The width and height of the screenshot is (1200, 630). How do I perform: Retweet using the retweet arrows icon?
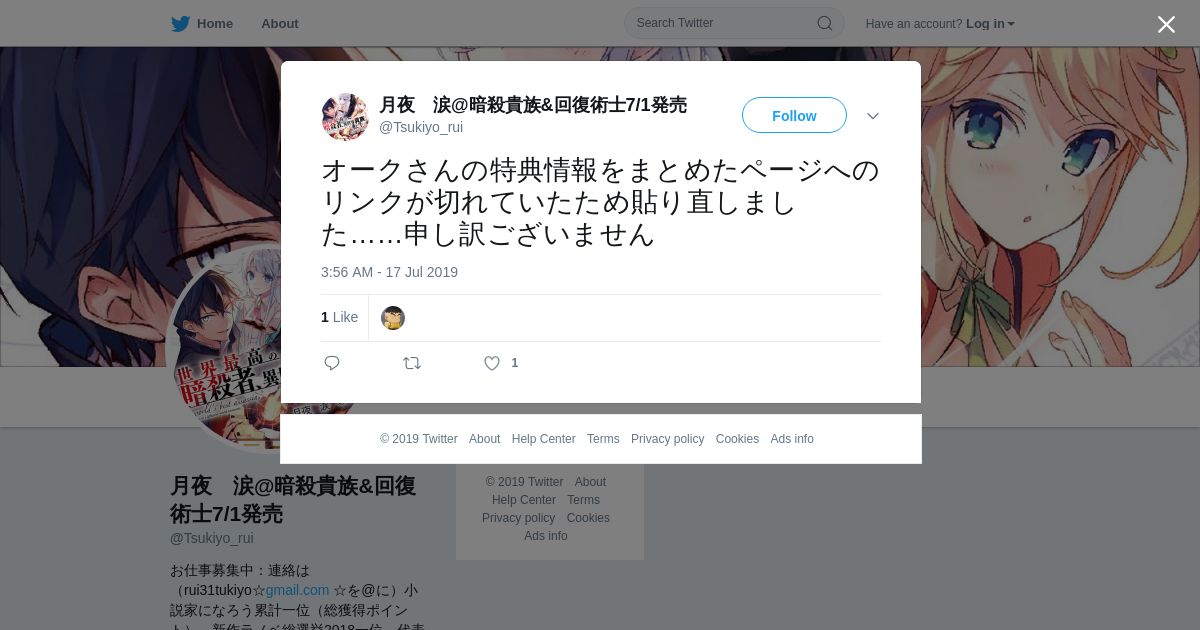coord(412,363)
